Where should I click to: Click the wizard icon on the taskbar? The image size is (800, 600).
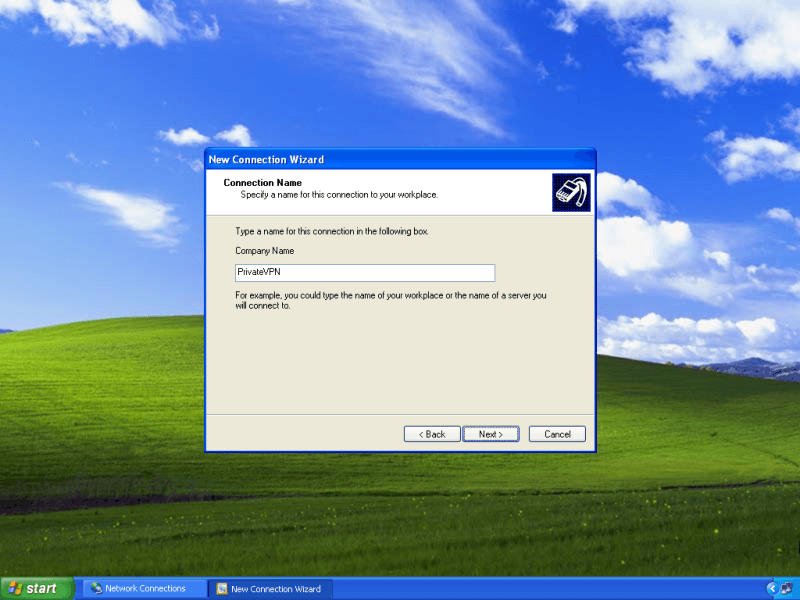222,589
